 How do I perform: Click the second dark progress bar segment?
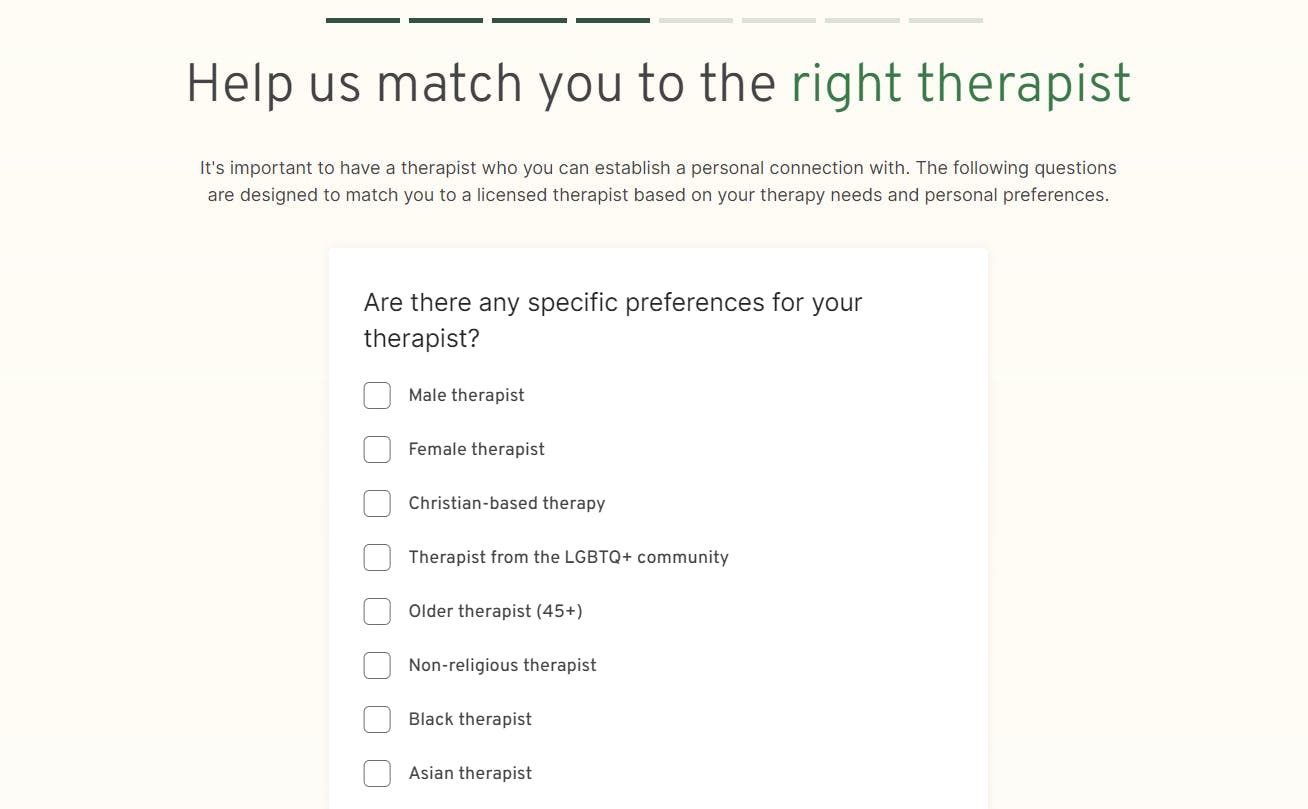pos(445,18)
